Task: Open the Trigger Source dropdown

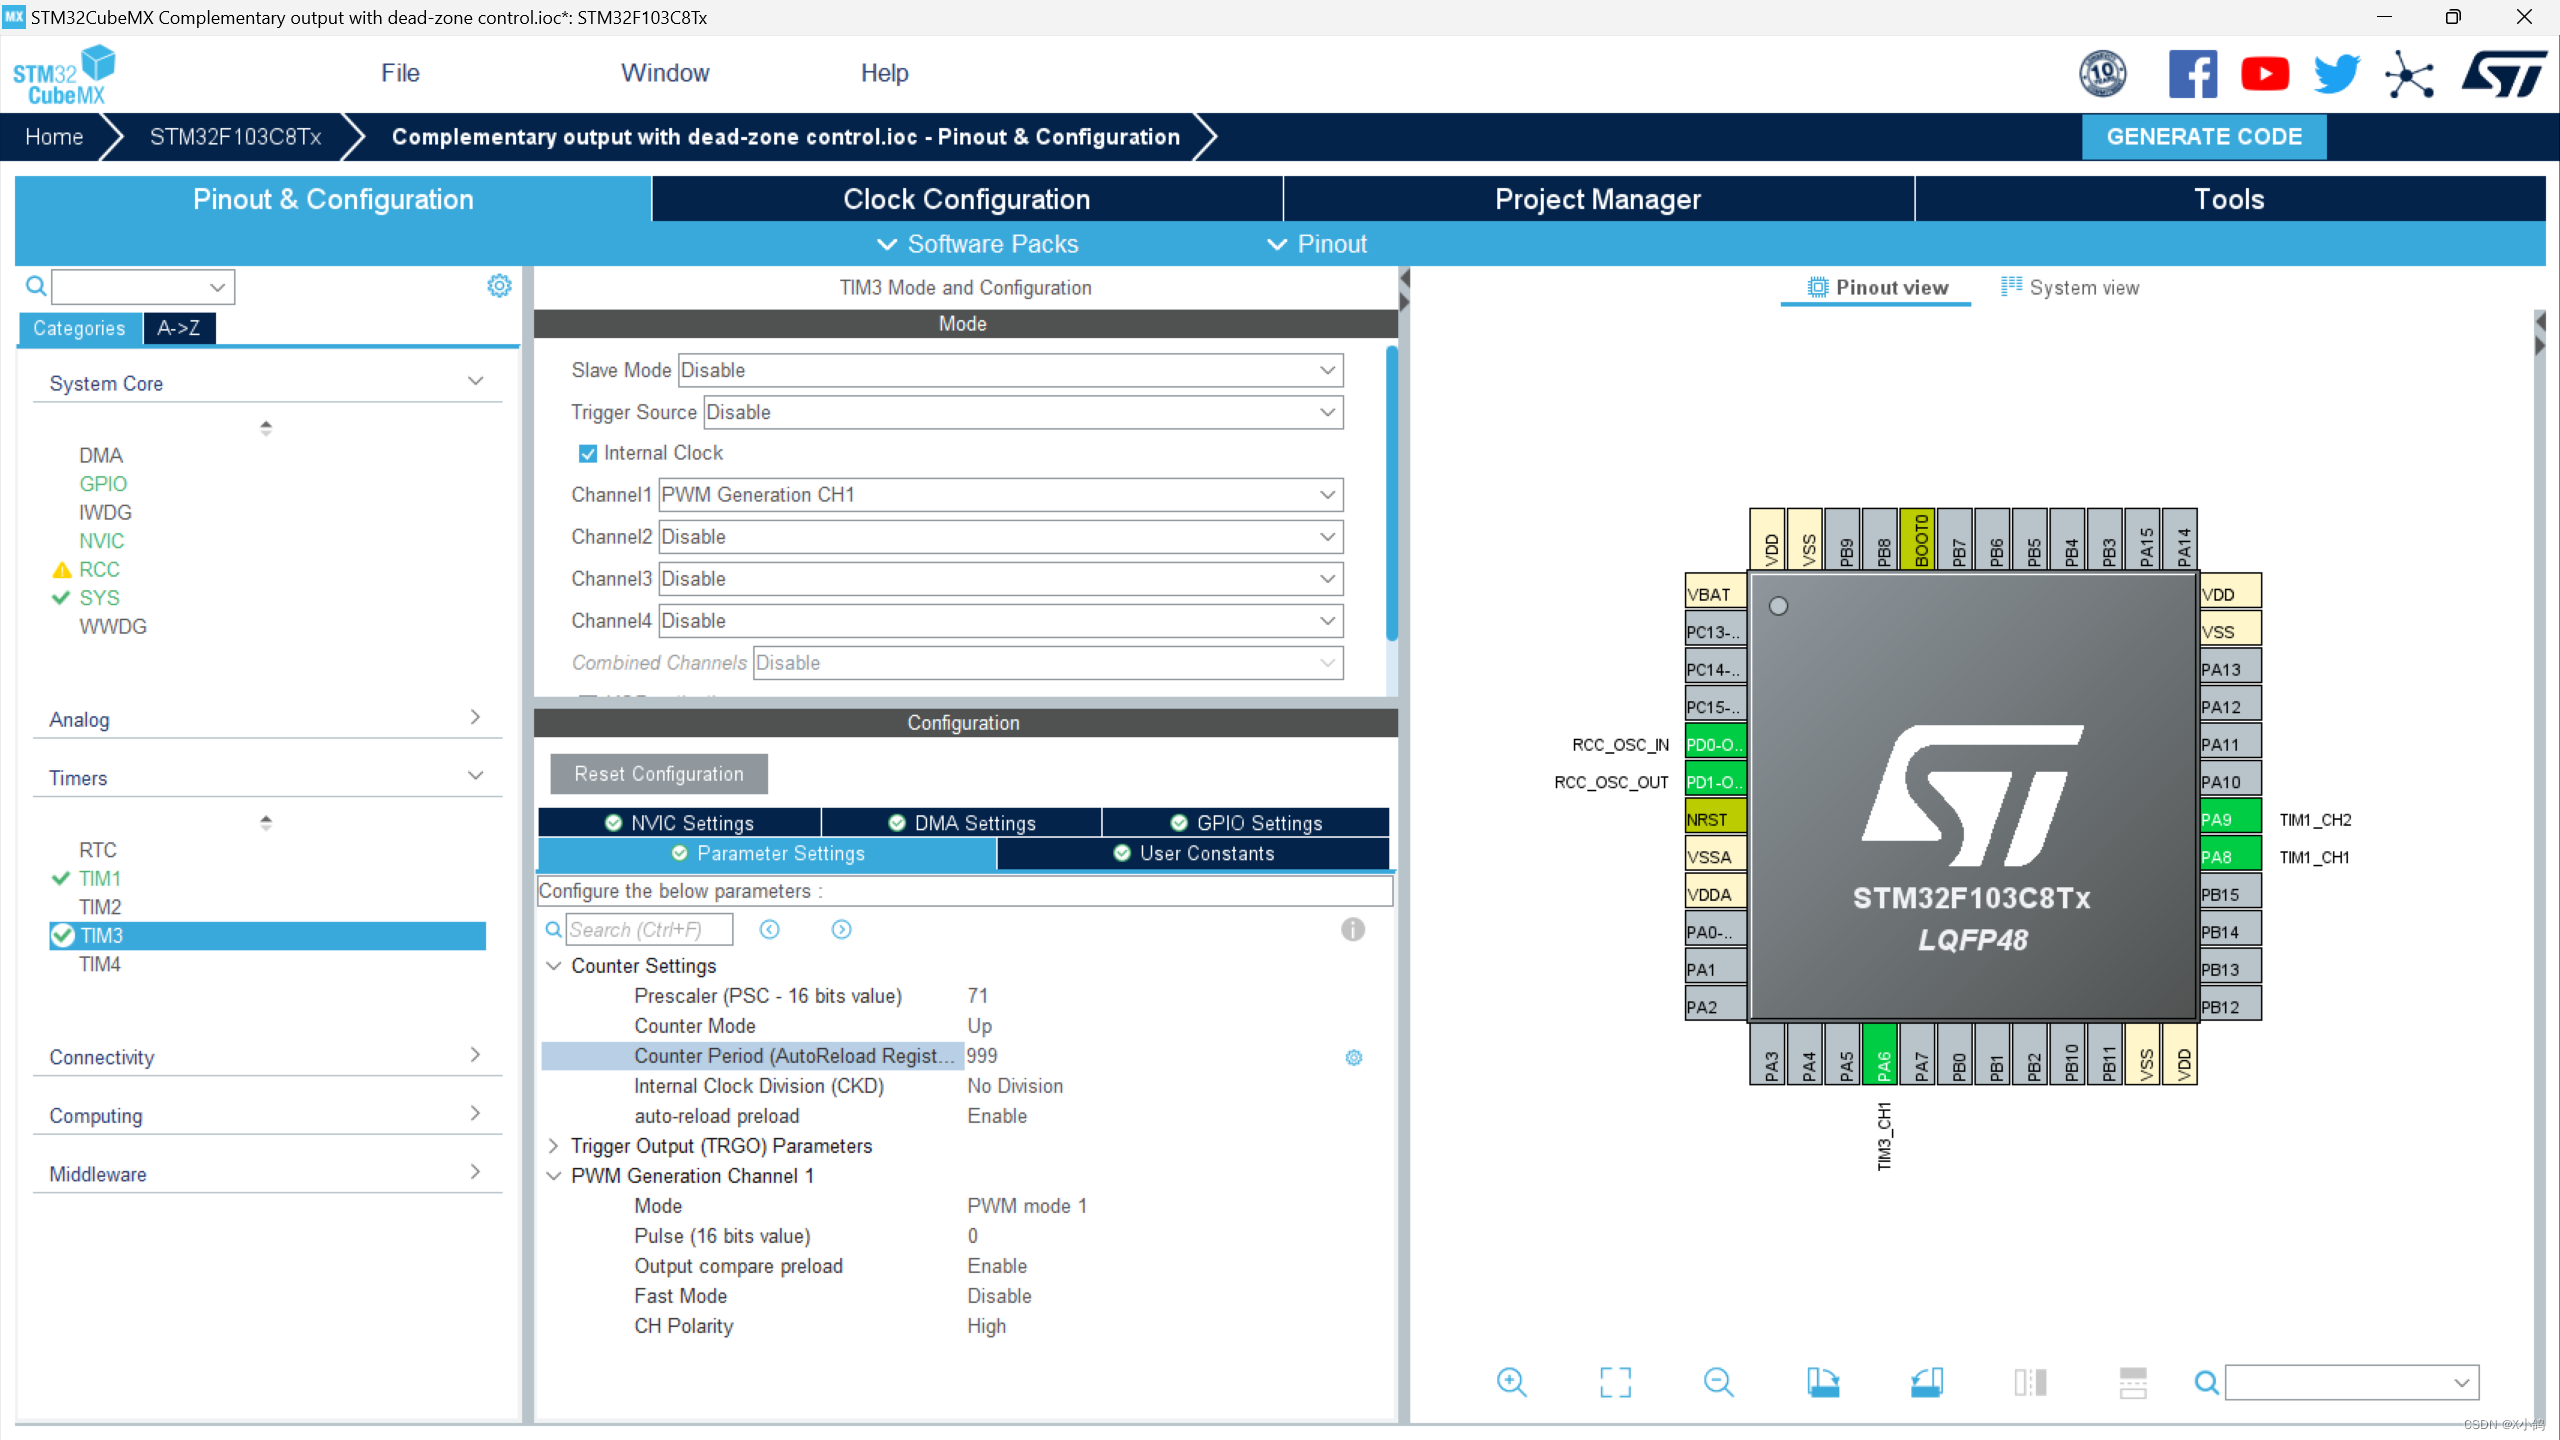Action: (x=1023, y=412)
